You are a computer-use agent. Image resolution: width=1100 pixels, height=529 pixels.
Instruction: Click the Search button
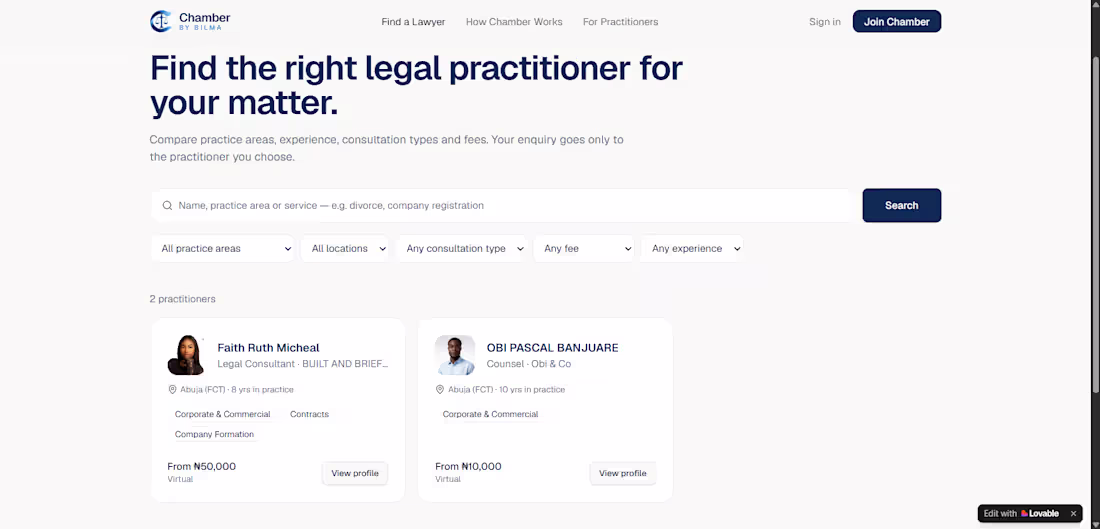click(901, 206)
